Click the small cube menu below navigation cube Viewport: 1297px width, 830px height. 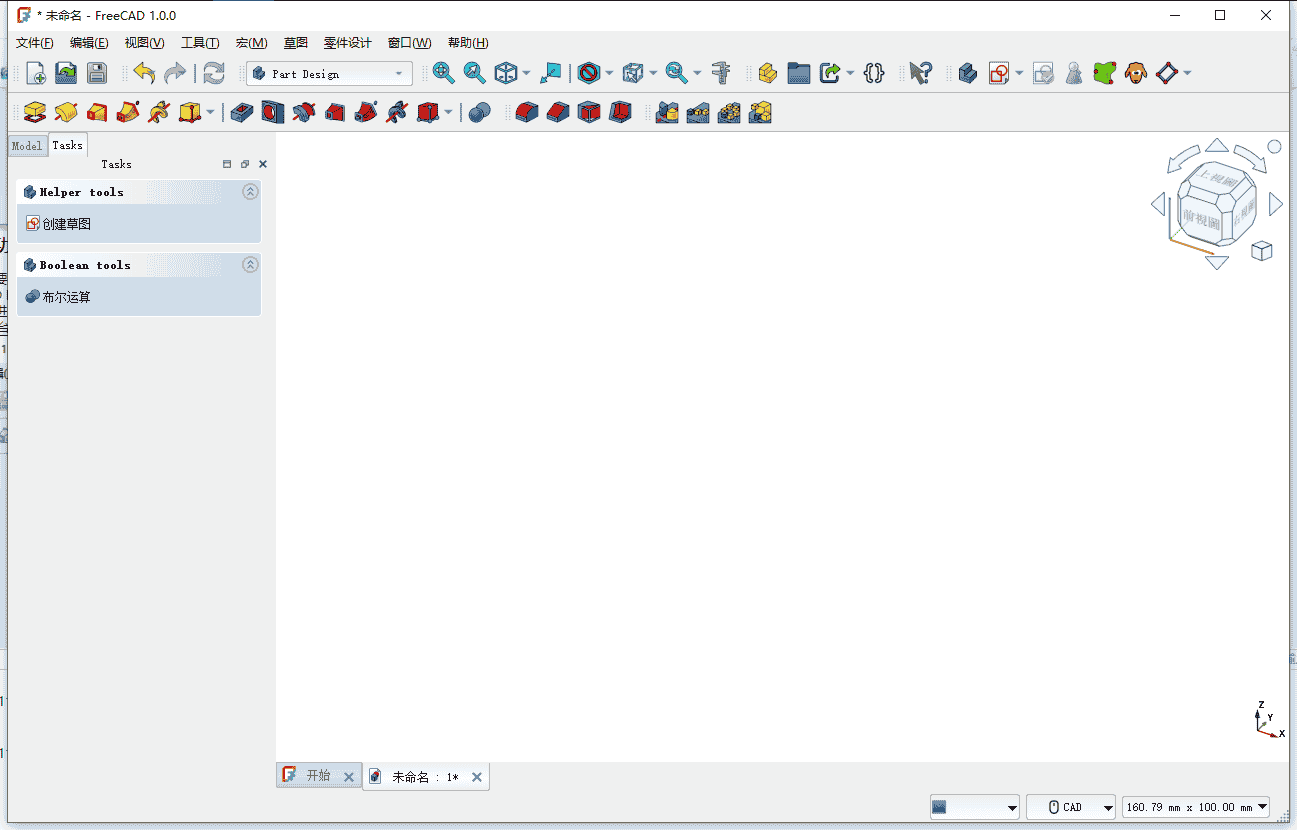[1262, 251]
